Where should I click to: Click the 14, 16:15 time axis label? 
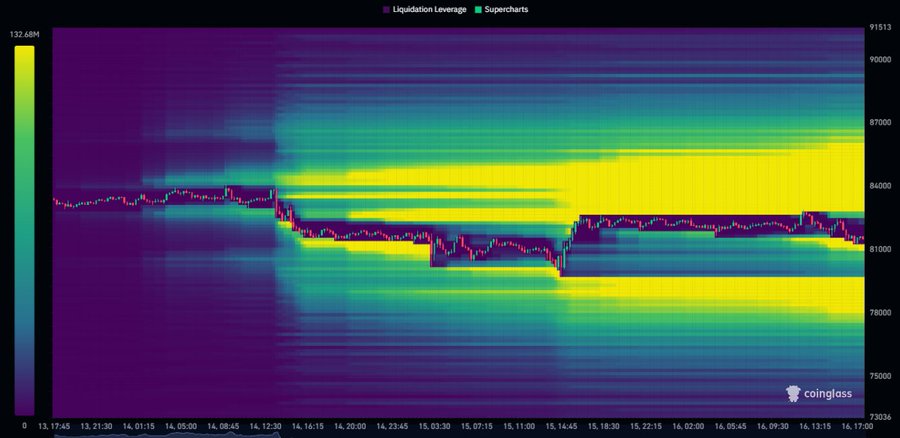click(309, 427)
